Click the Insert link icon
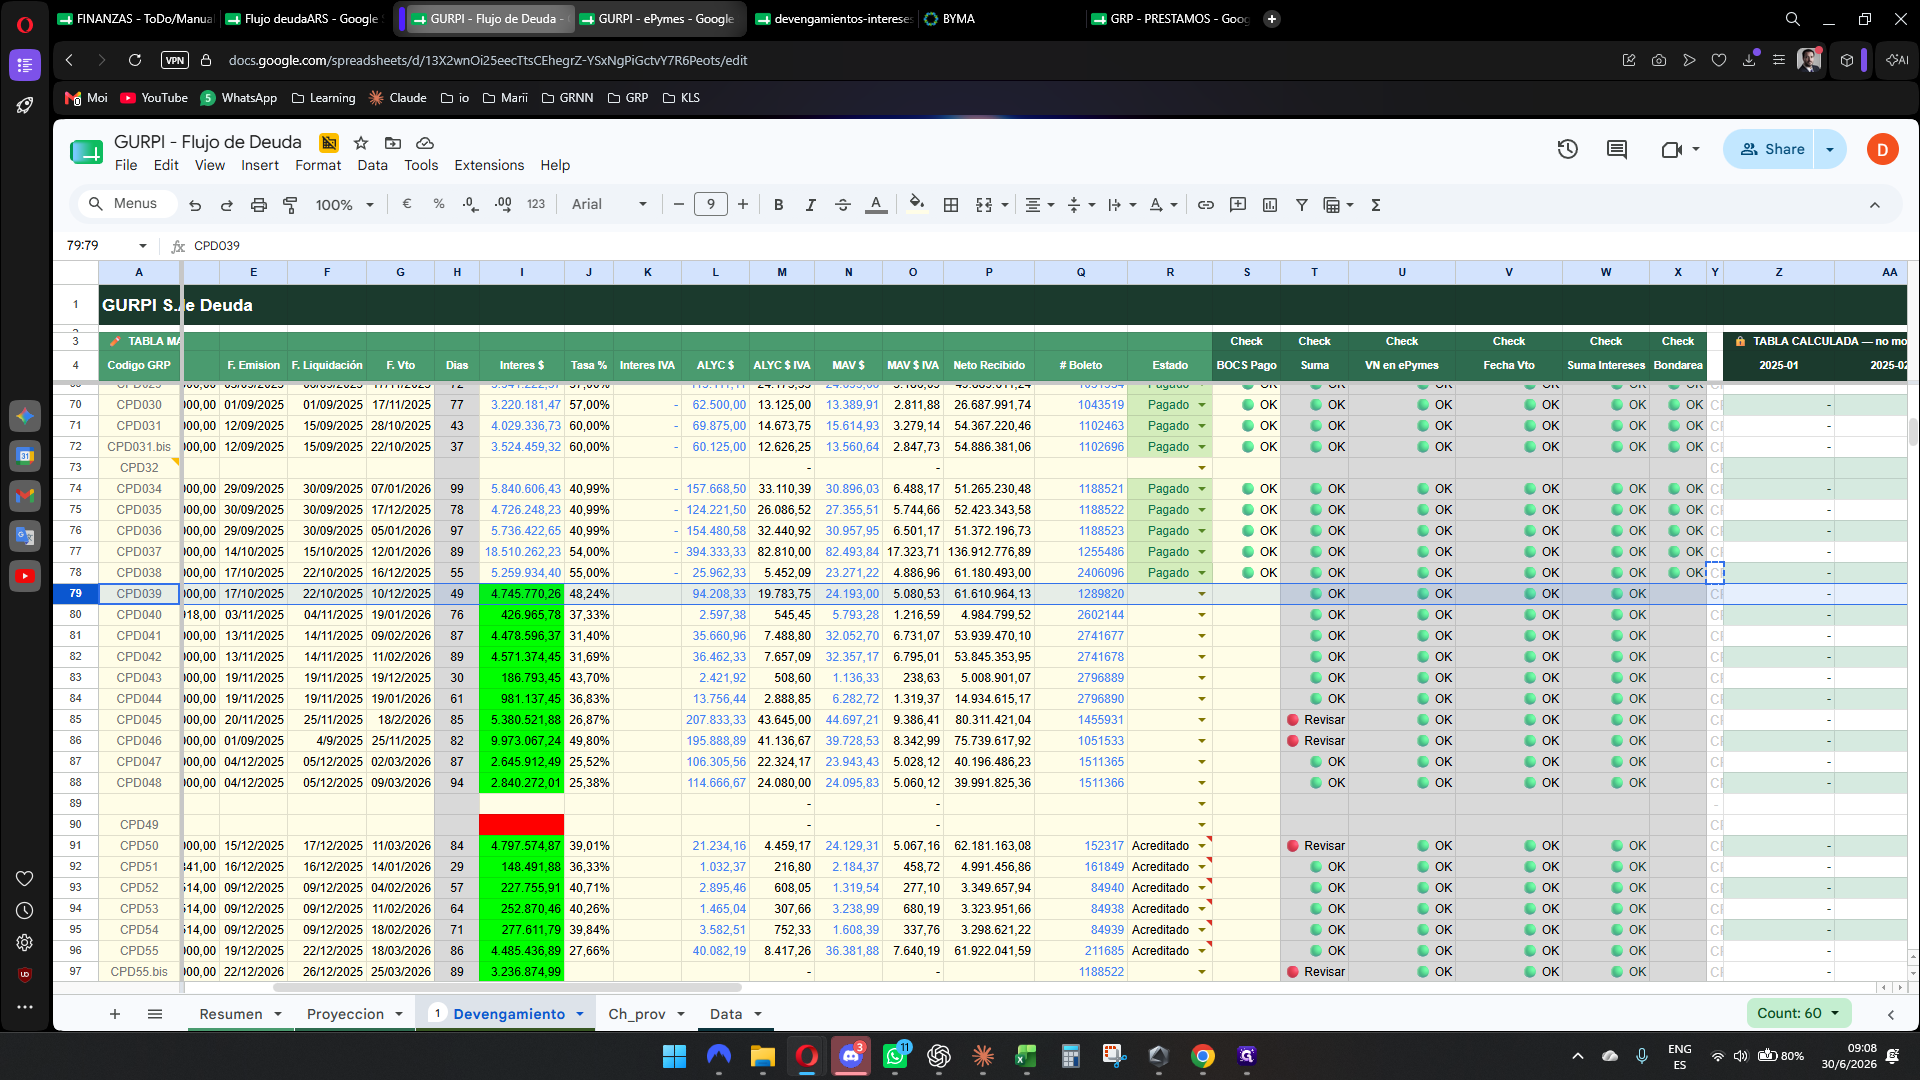Screen dimensions: 1920x1080 point(1206,204)
